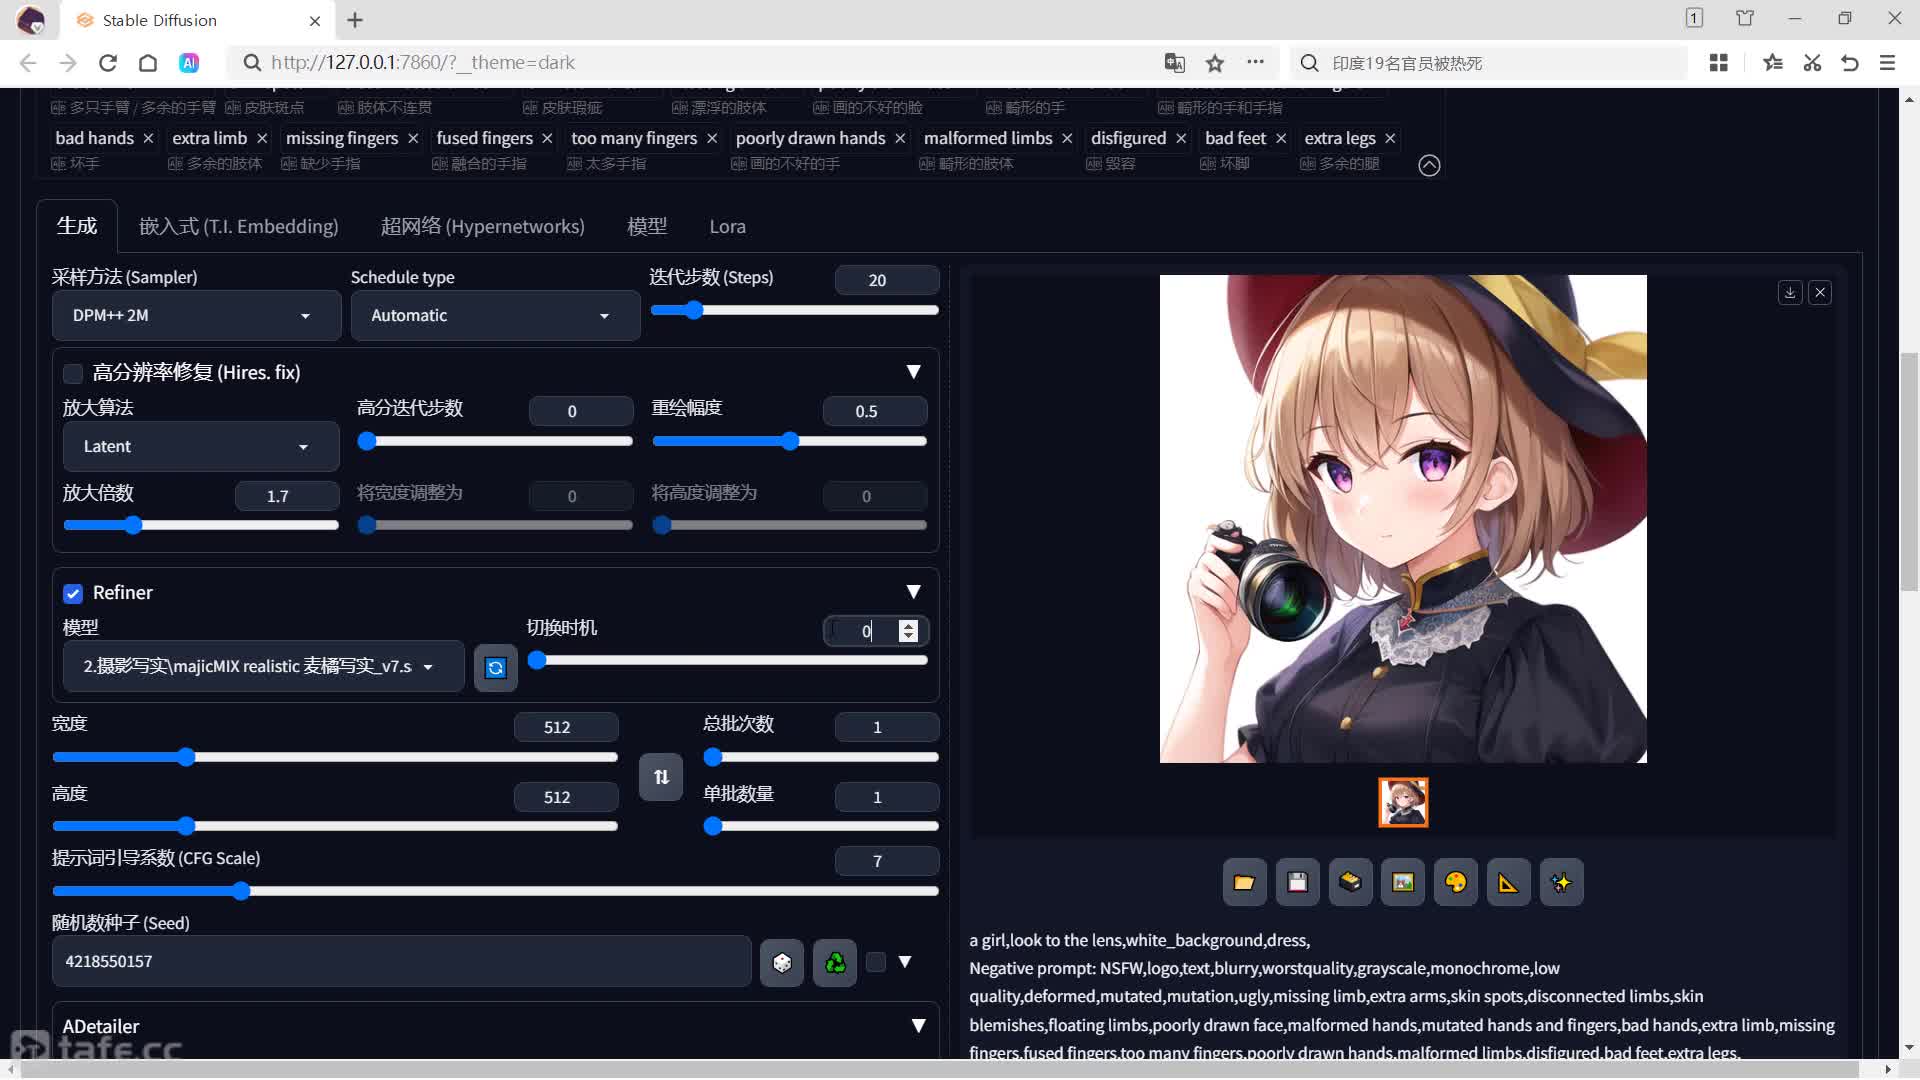The image size is (1920, 1080).
Task: Switch to the Hypernetworks tab
Action: (x=483, y=226)
